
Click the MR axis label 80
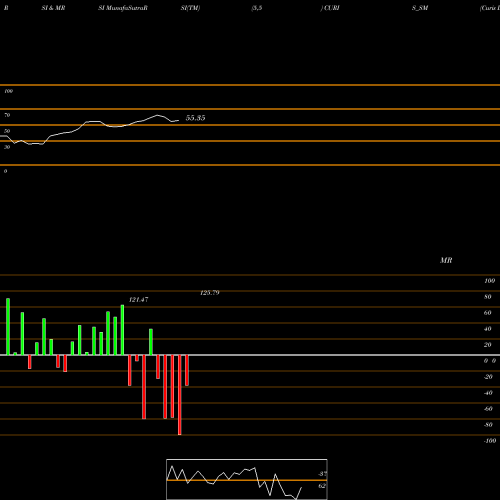click(488, 297)
